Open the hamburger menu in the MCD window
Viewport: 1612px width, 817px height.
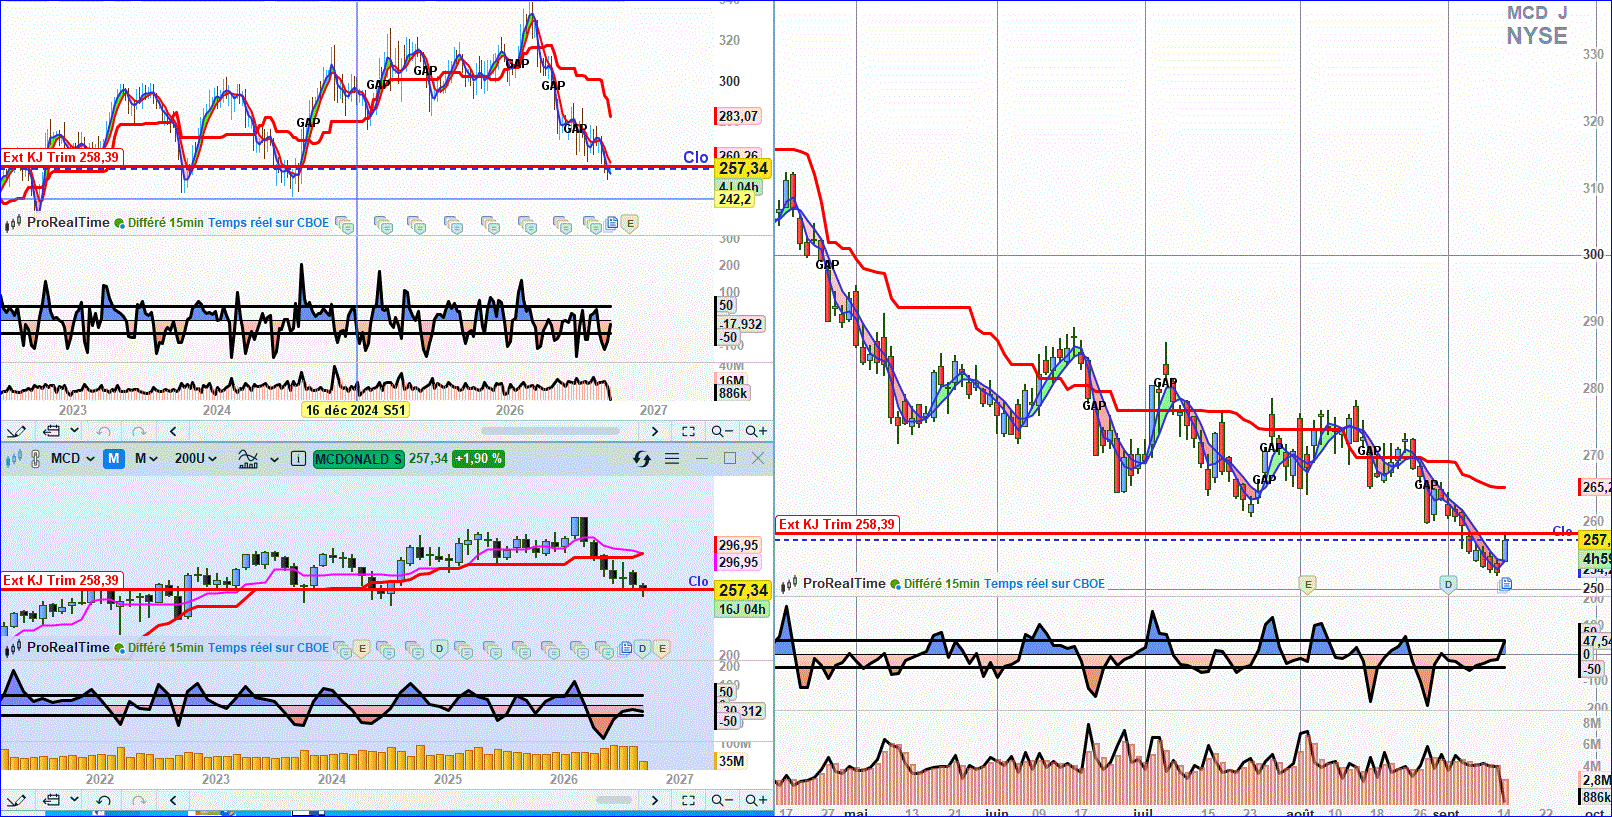point(672,458)
